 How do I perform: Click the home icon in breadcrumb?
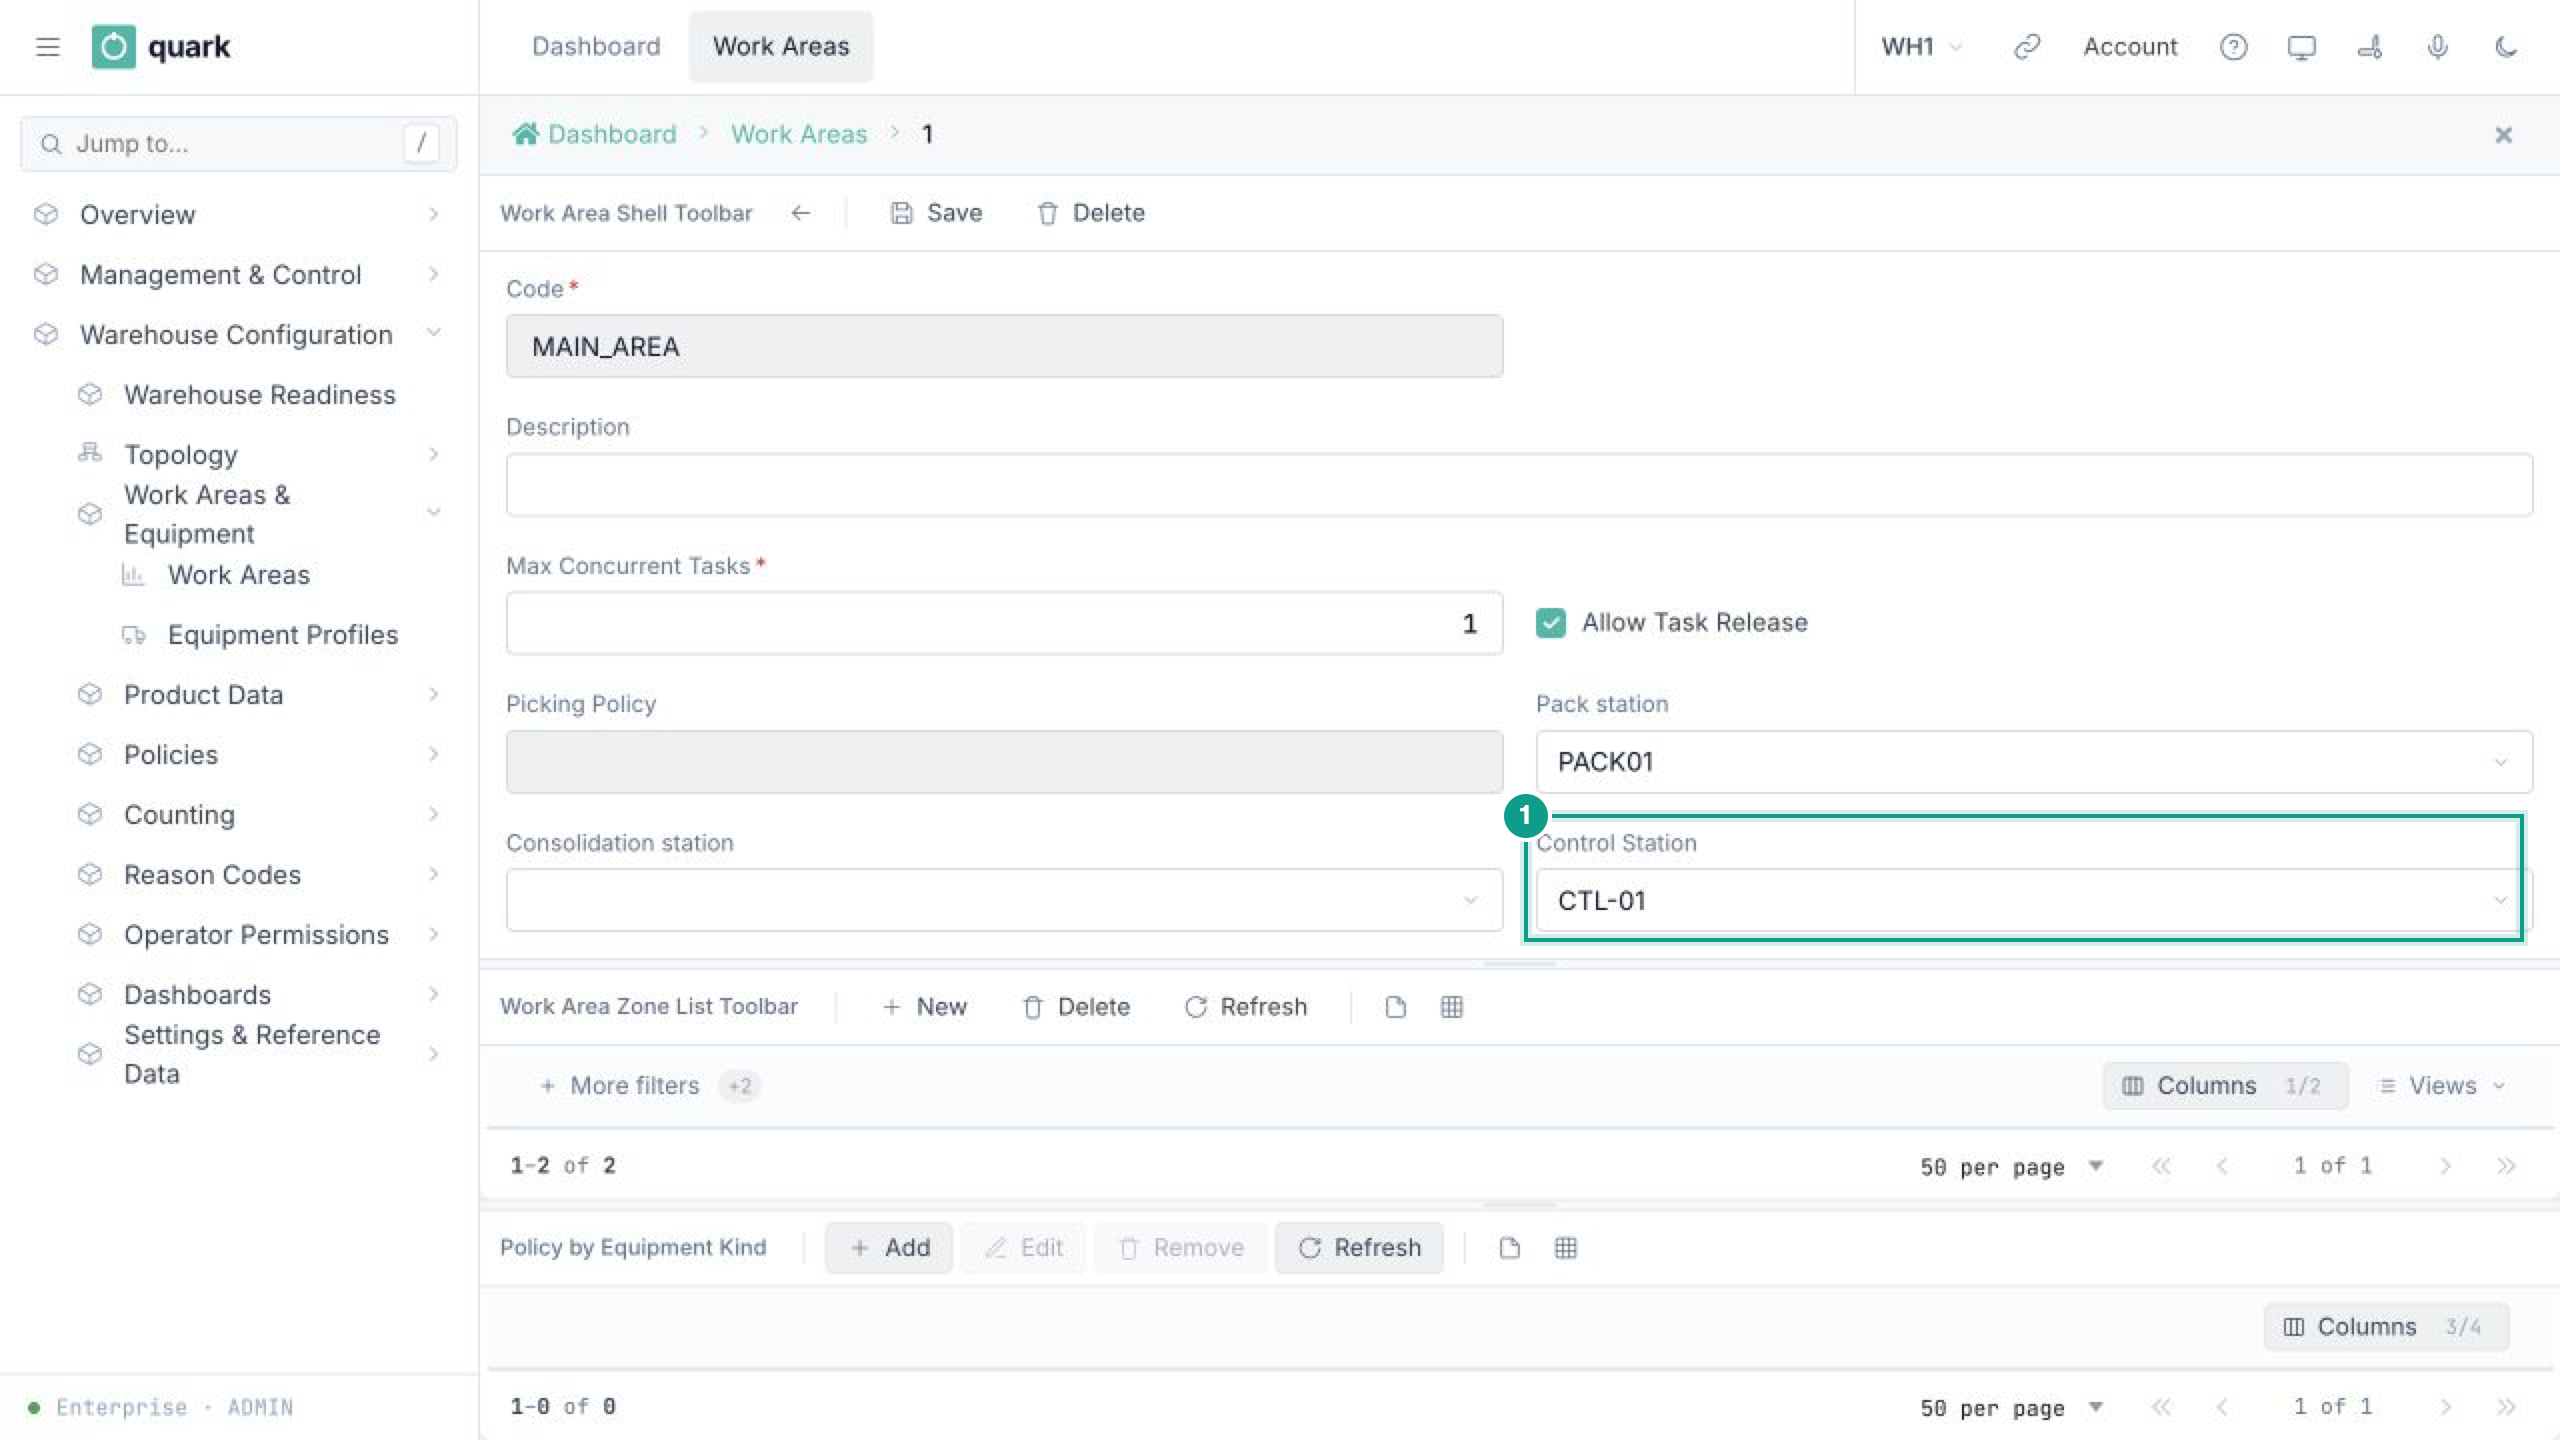coord(525,134)
